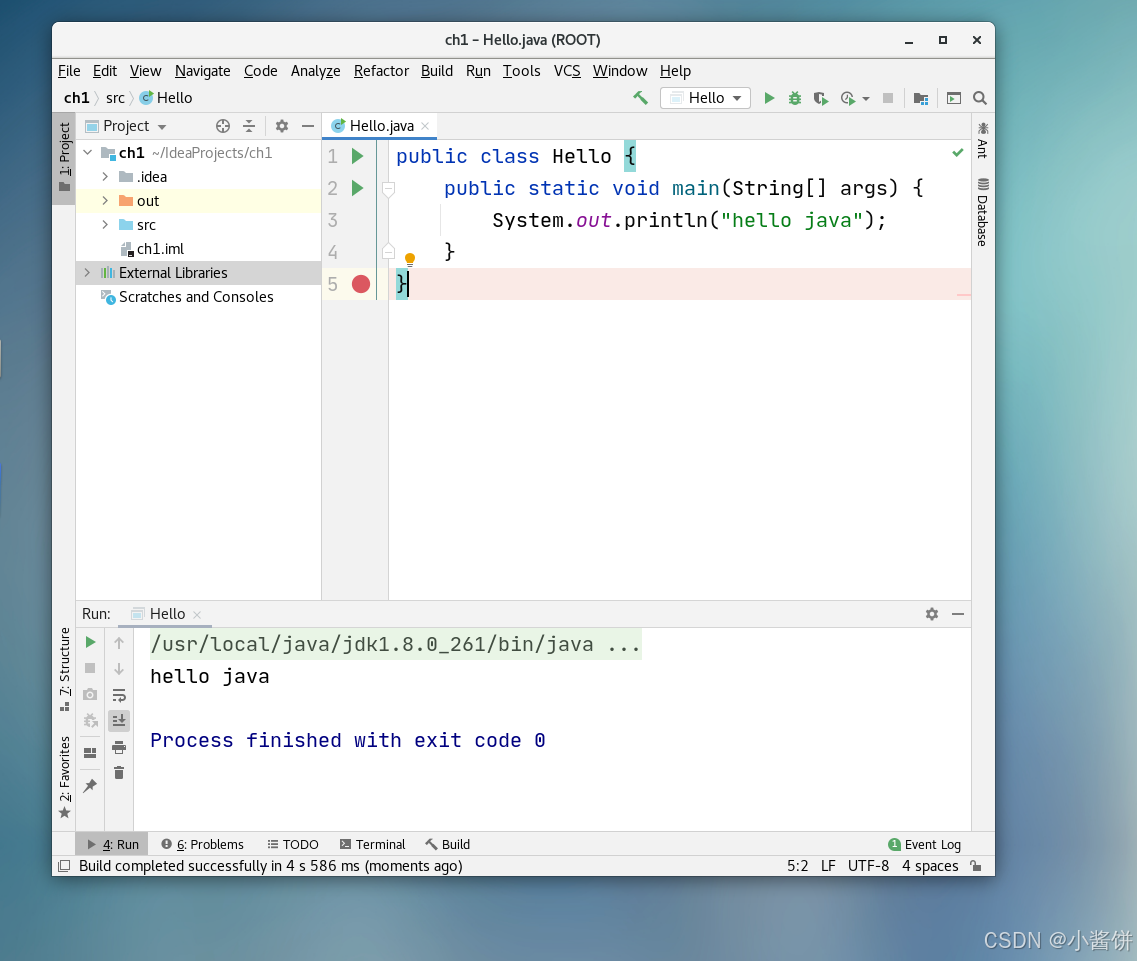Click the yellow intention light bulb

click(410, 260)
